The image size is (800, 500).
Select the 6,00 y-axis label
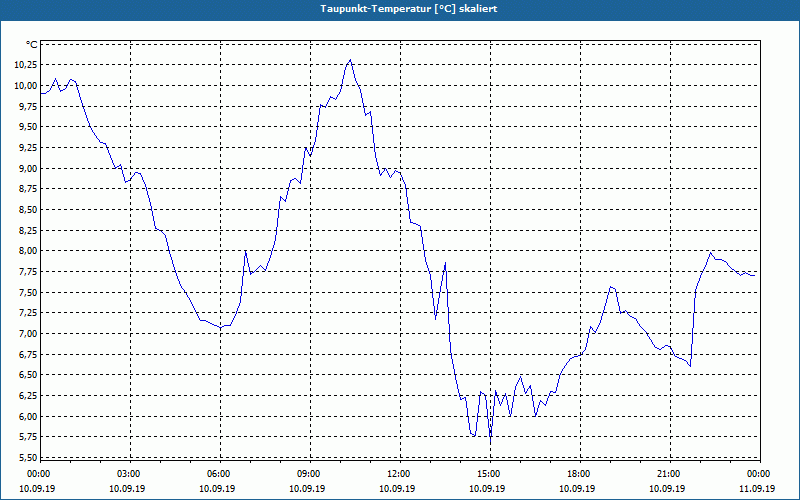[28, 416]
